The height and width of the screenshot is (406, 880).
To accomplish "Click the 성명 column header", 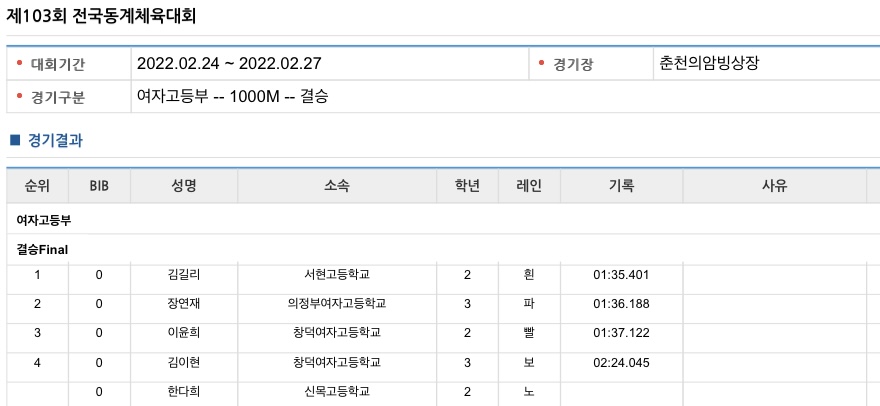I will [x=184, y=186].
